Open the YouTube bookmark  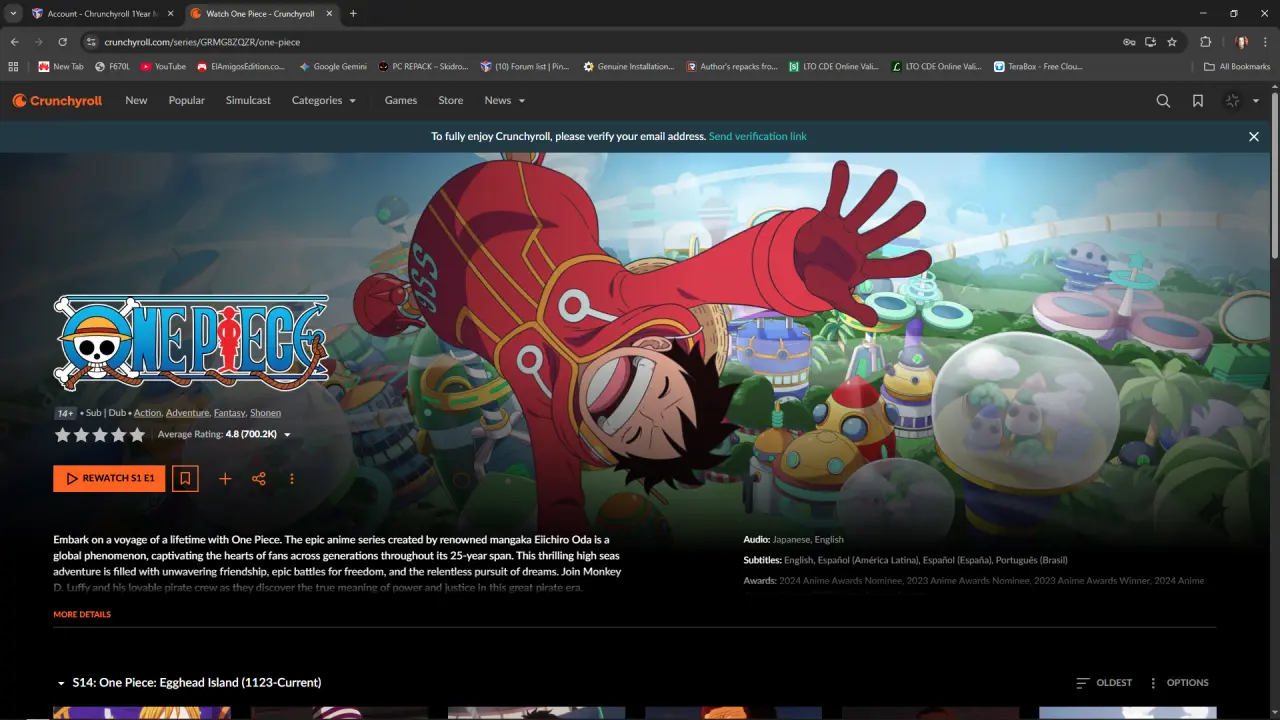(163, 67)
